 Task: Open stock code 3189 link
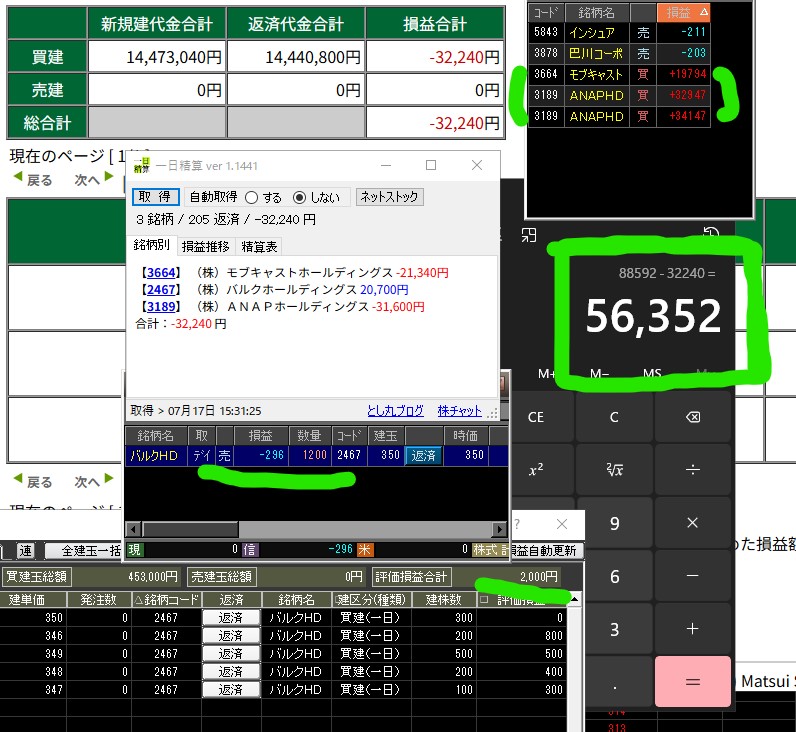(x=161, y=307)
